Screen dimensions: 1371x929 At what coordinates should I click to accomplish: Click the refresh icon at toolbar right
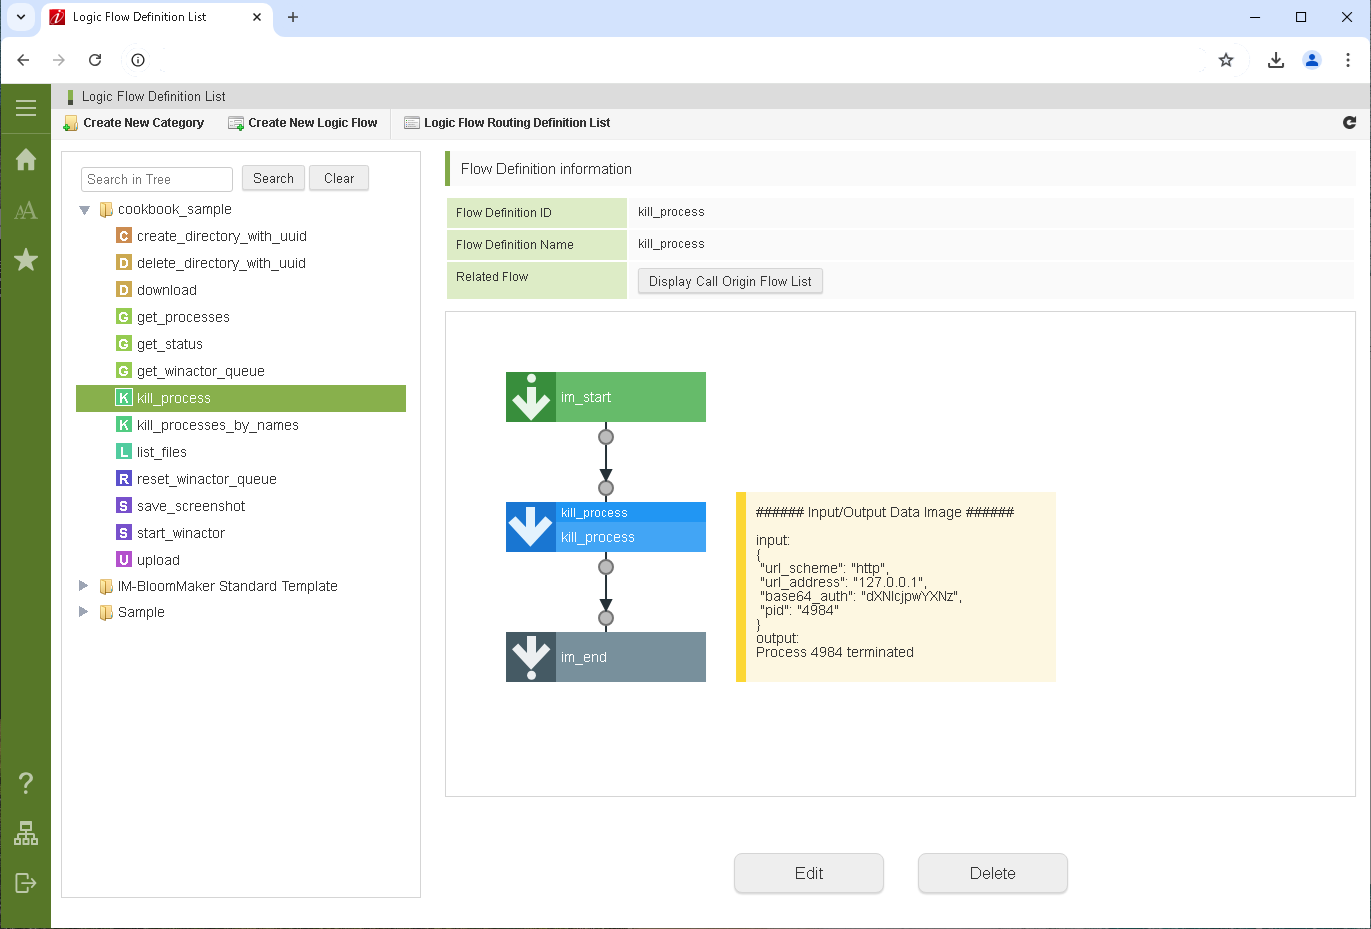[x=1349, y=122]
